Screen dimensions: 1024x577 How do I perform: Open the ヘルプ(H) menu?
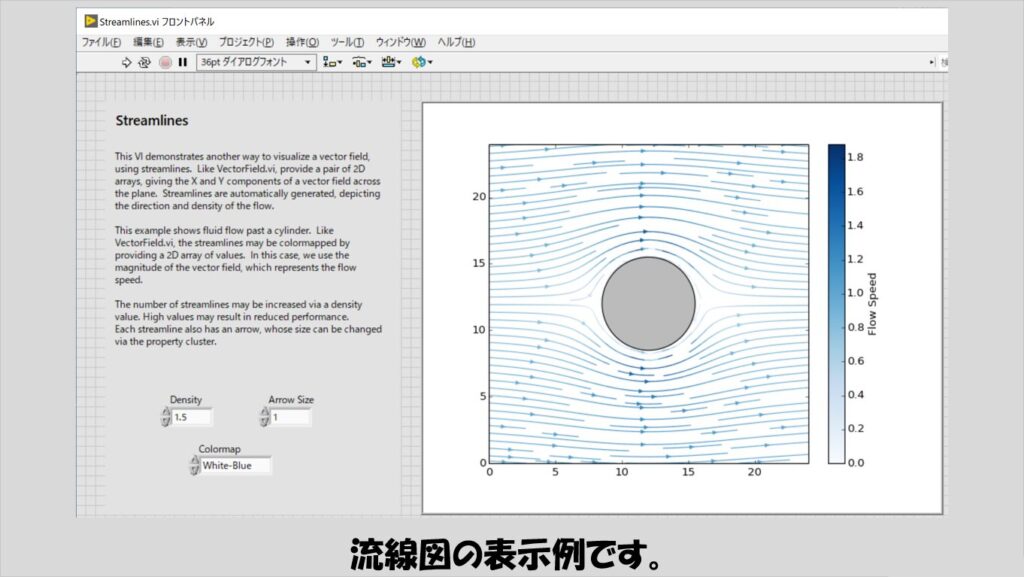pyautogui.click(x=456, y=42)
